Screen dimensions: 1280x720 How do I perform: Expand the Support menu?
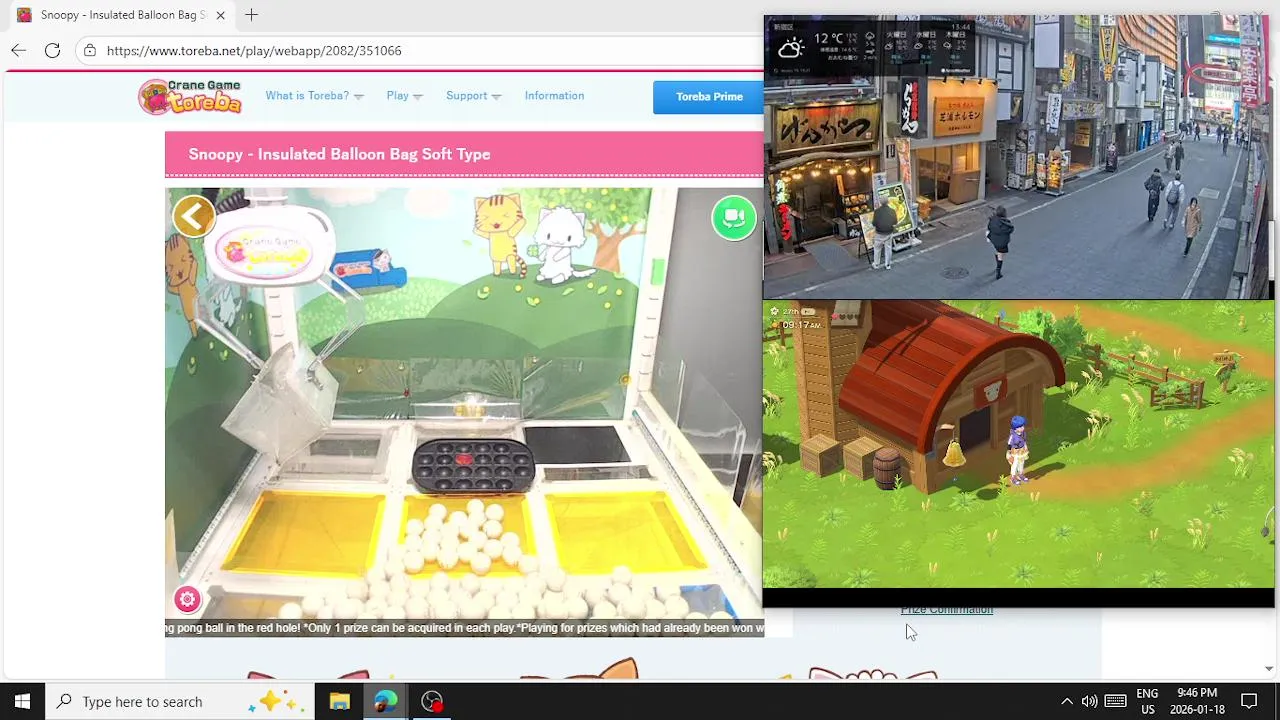pyautogui.click(x=473, y=96)
